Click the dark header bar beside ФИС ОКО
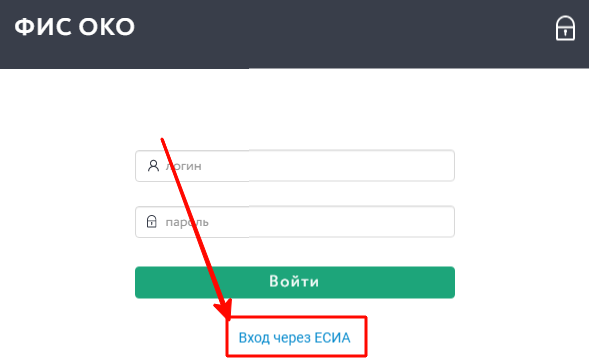589x362 pixels. (338, 34)
